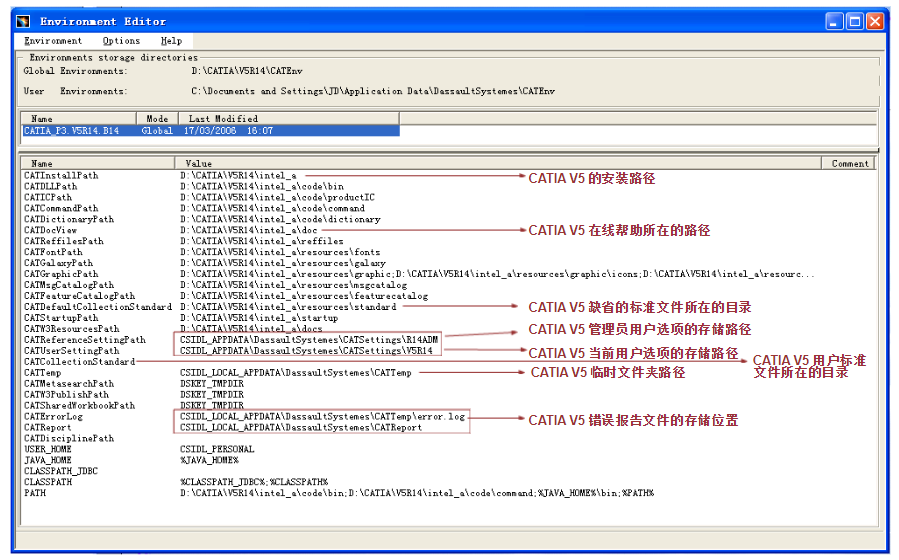899x560 pixels.
Task: Select the CATReport variable
Action: [x=48, y=427]
